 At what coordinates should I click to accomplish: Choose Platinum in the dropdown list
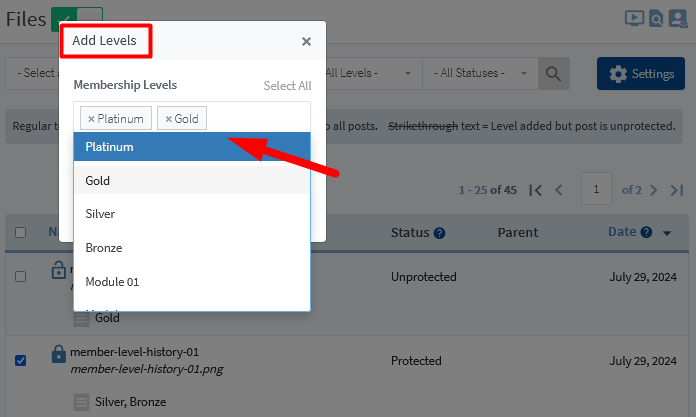click(192, 147)
